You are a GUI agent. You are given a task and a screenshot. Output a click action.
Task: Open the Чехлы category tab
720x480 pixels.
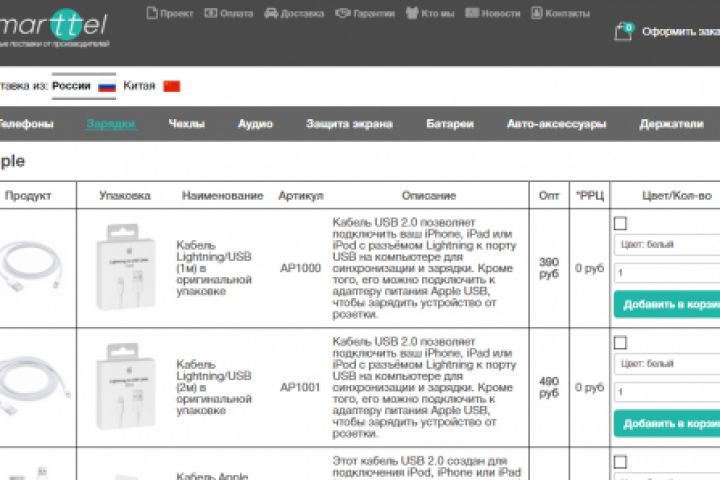pyautogui.click(x=186, y=124)
